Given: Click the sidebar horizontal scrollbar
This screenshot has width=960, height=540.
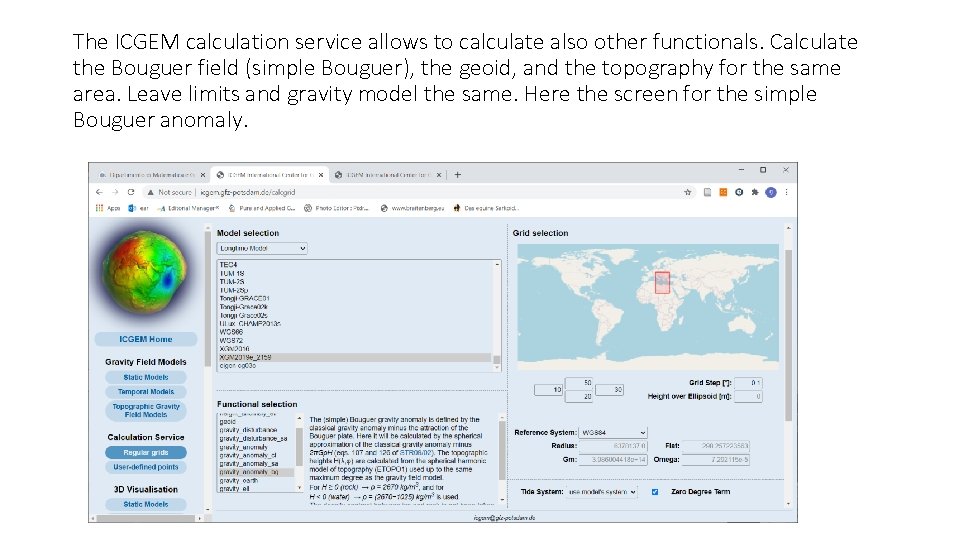Looking at the screenshot, I should [x=146, y=519].
